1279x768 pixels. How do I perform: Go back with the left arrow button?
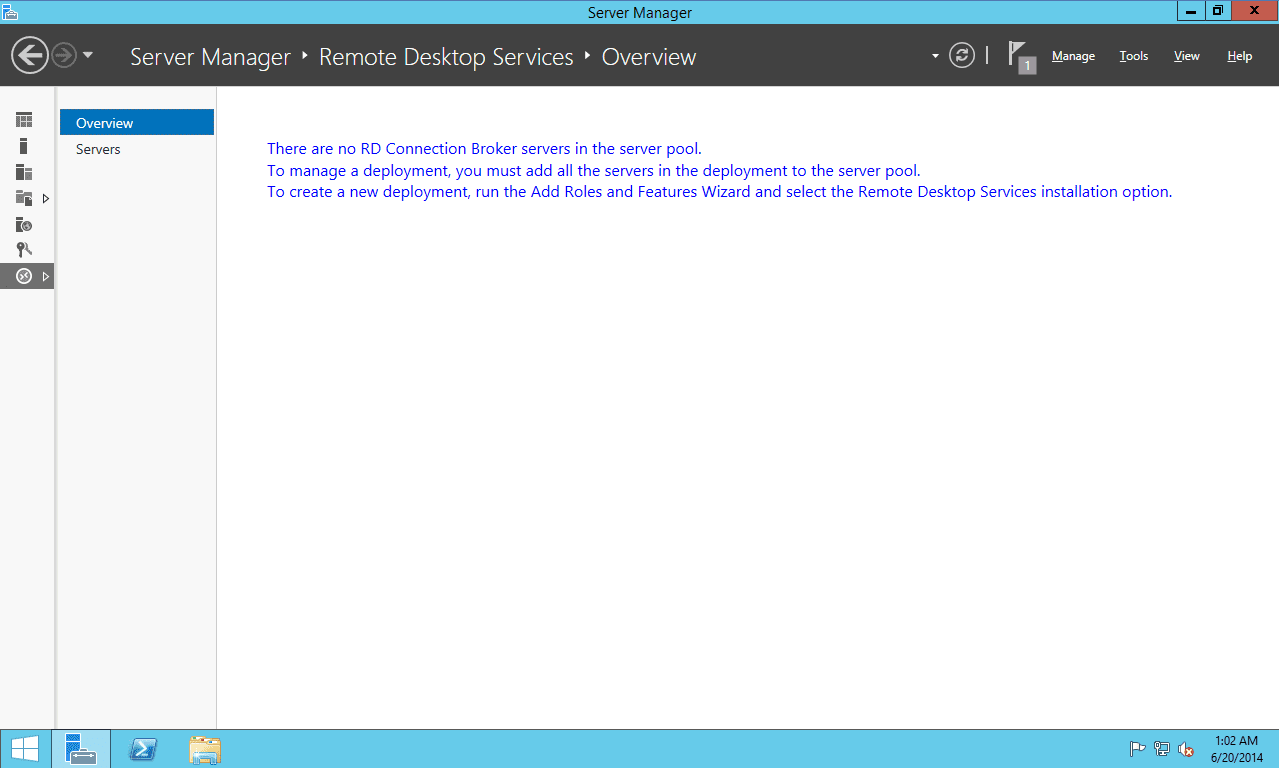pyautogui.click(x=30, y=55)
